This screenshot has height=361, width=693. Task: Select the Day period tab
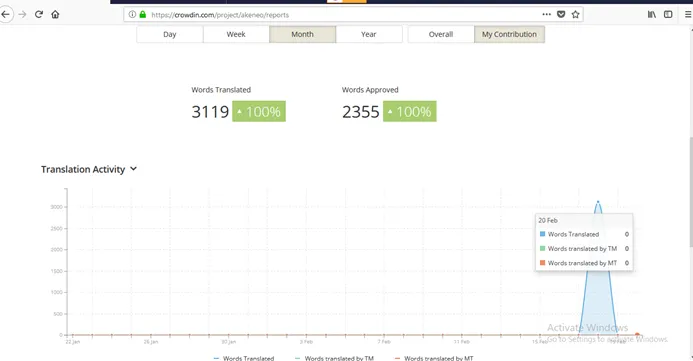point(170,34)
